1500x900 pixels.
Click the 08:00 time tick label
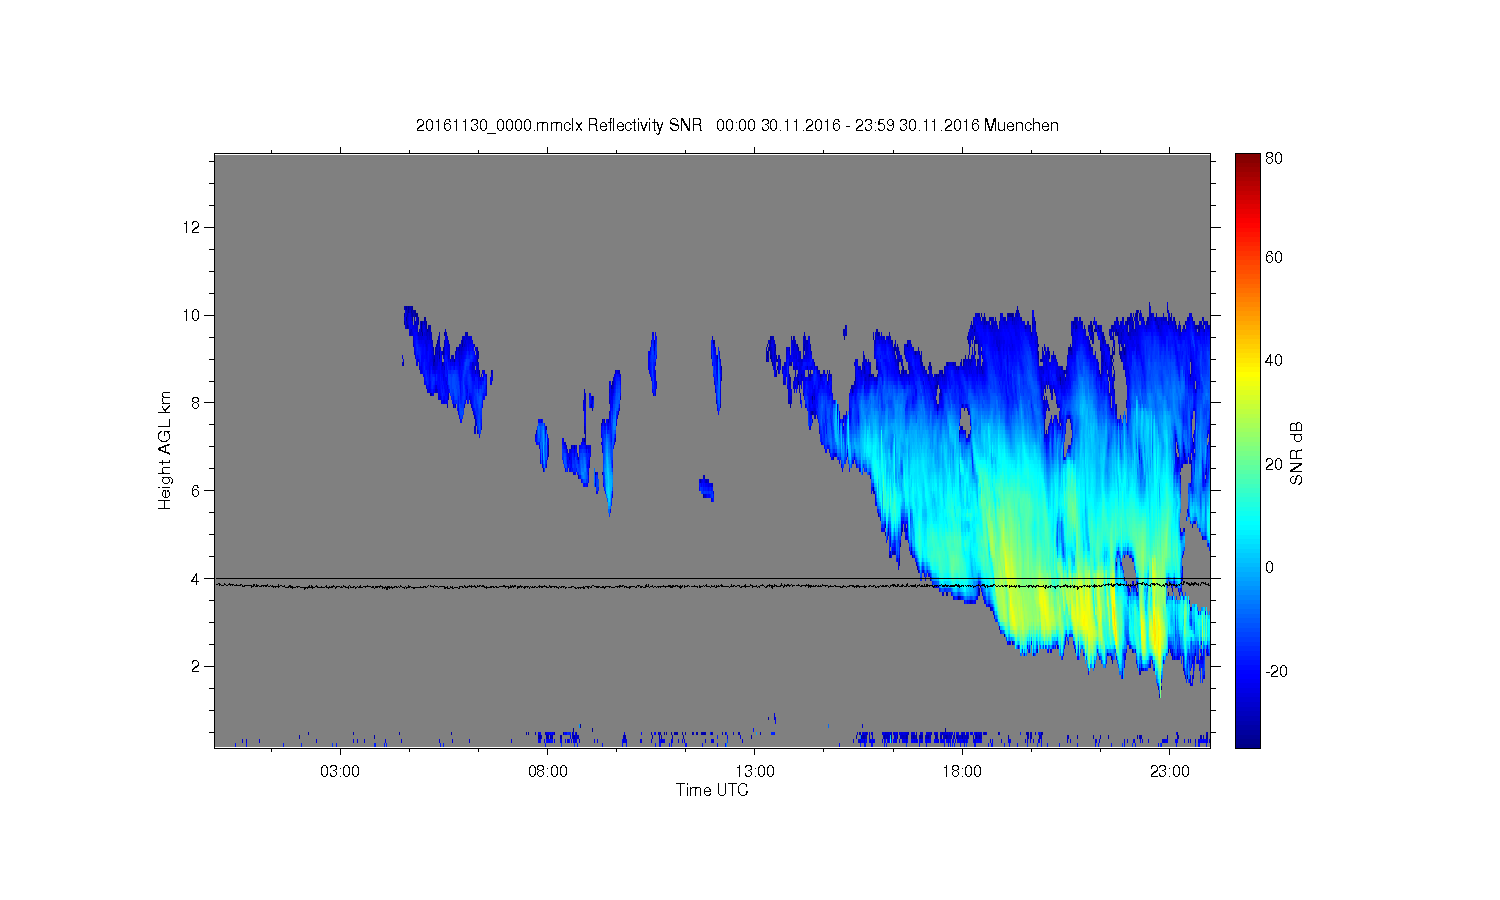(548, 772)
